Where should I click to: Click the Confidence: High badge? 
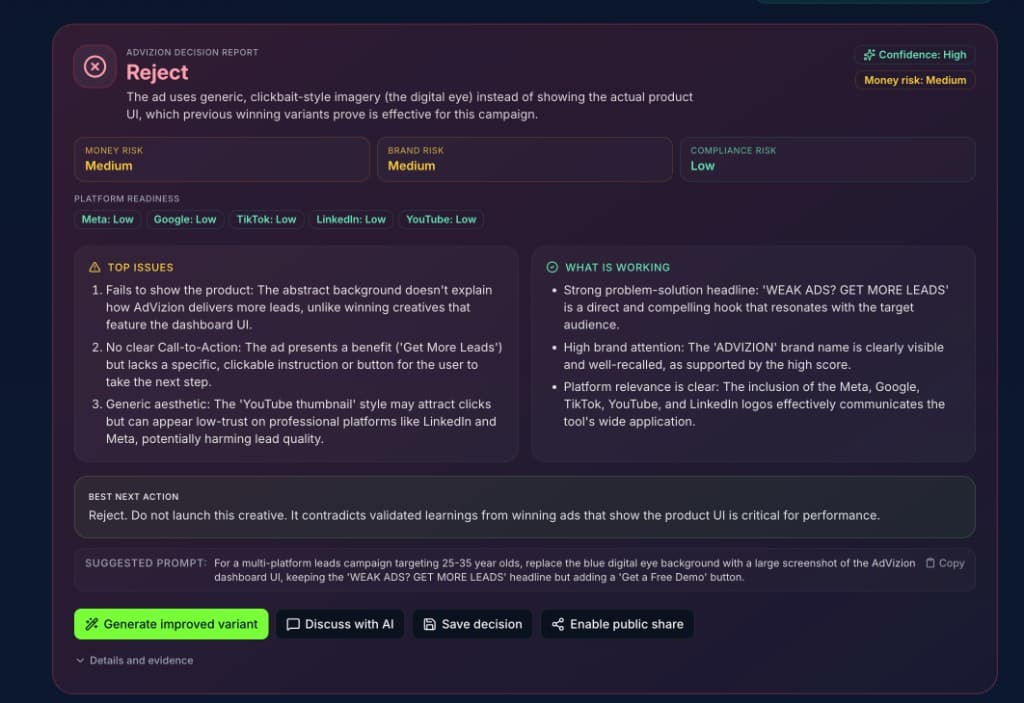click(914, 55)
